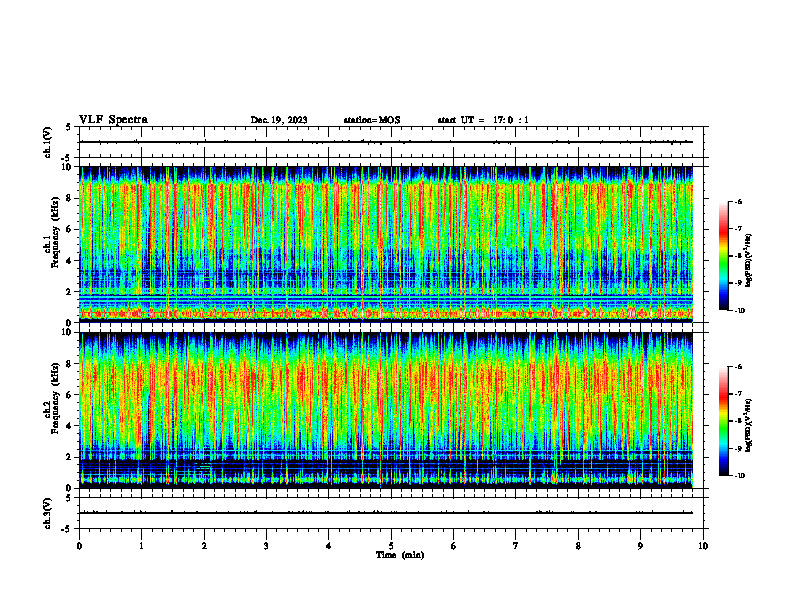Click the "2" kHz tick on ch.2 axis
The height and width of the screenshot is (612, 792).
[70, 457]
